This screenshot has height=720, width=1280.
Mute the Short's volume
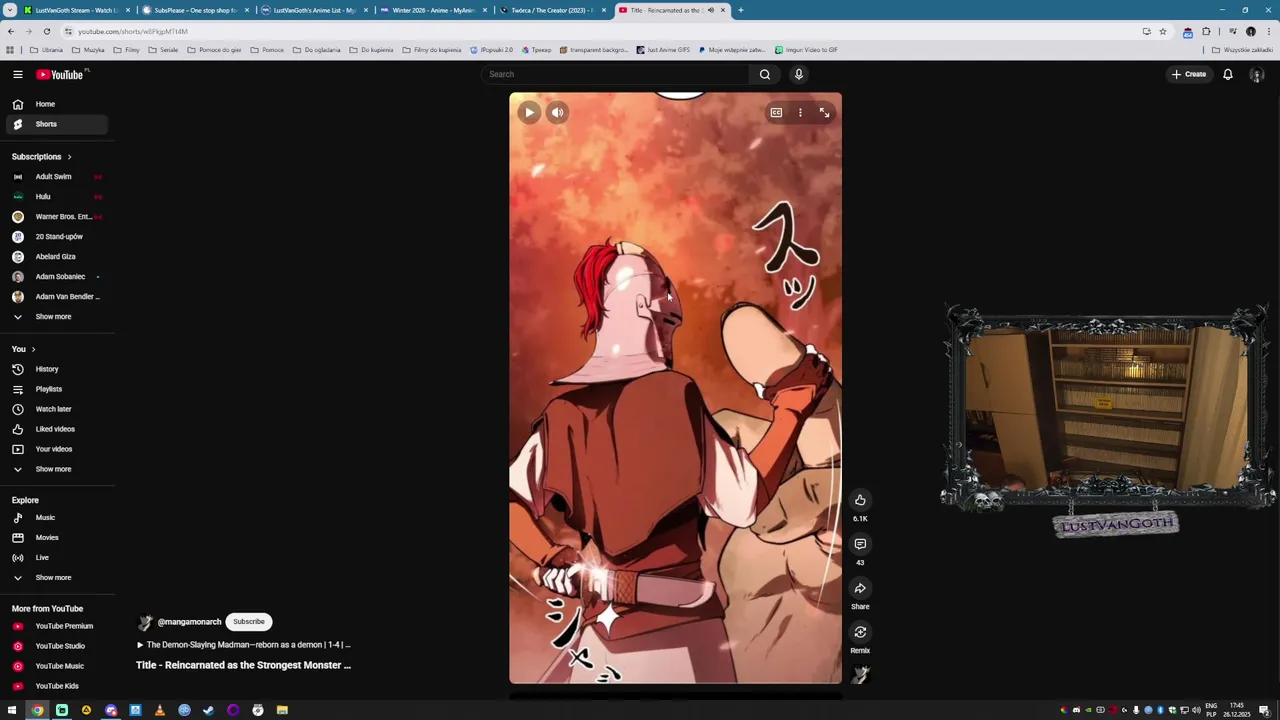(x=558, y=113)
